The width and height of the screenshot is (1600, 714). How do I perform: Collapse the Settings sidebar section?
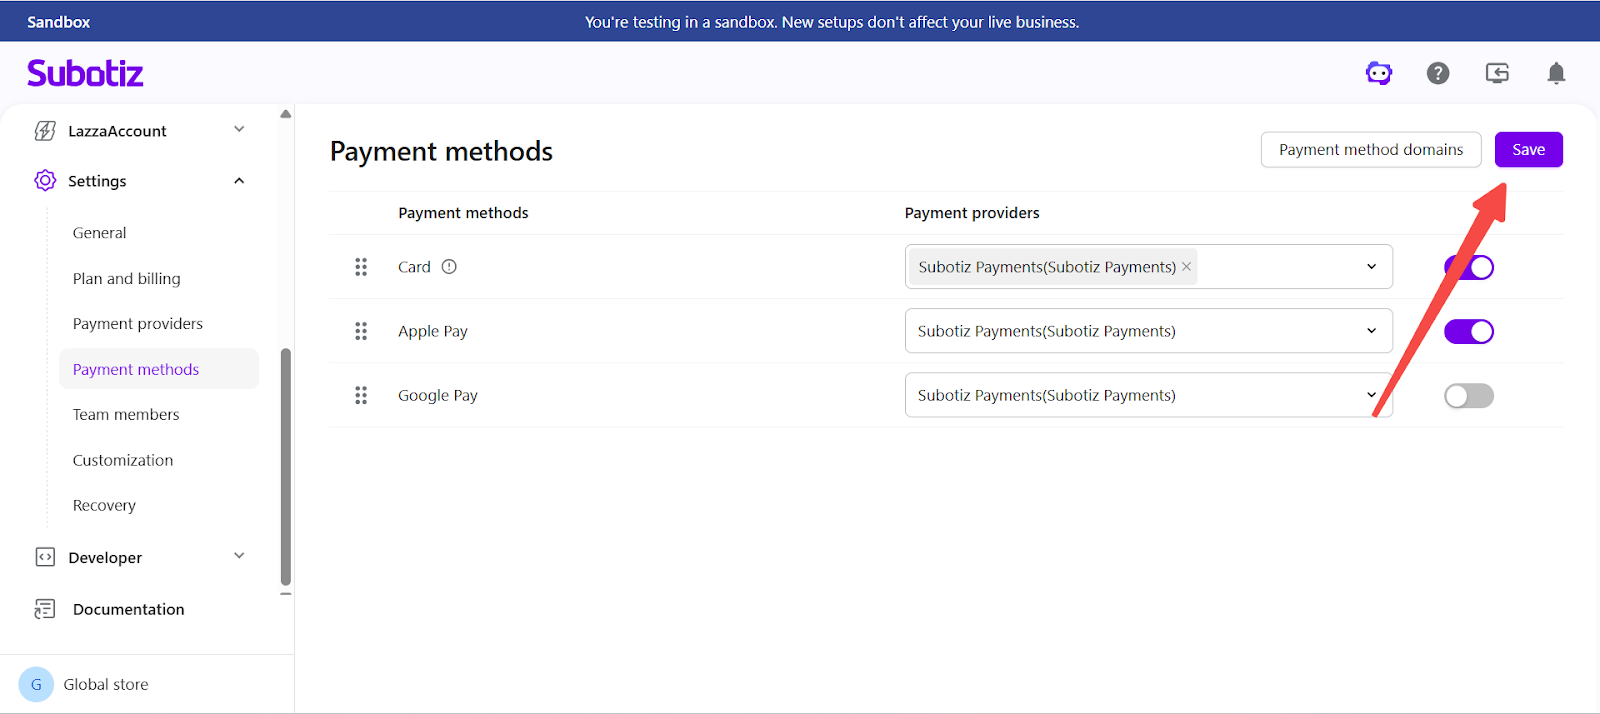pos(239,181)
